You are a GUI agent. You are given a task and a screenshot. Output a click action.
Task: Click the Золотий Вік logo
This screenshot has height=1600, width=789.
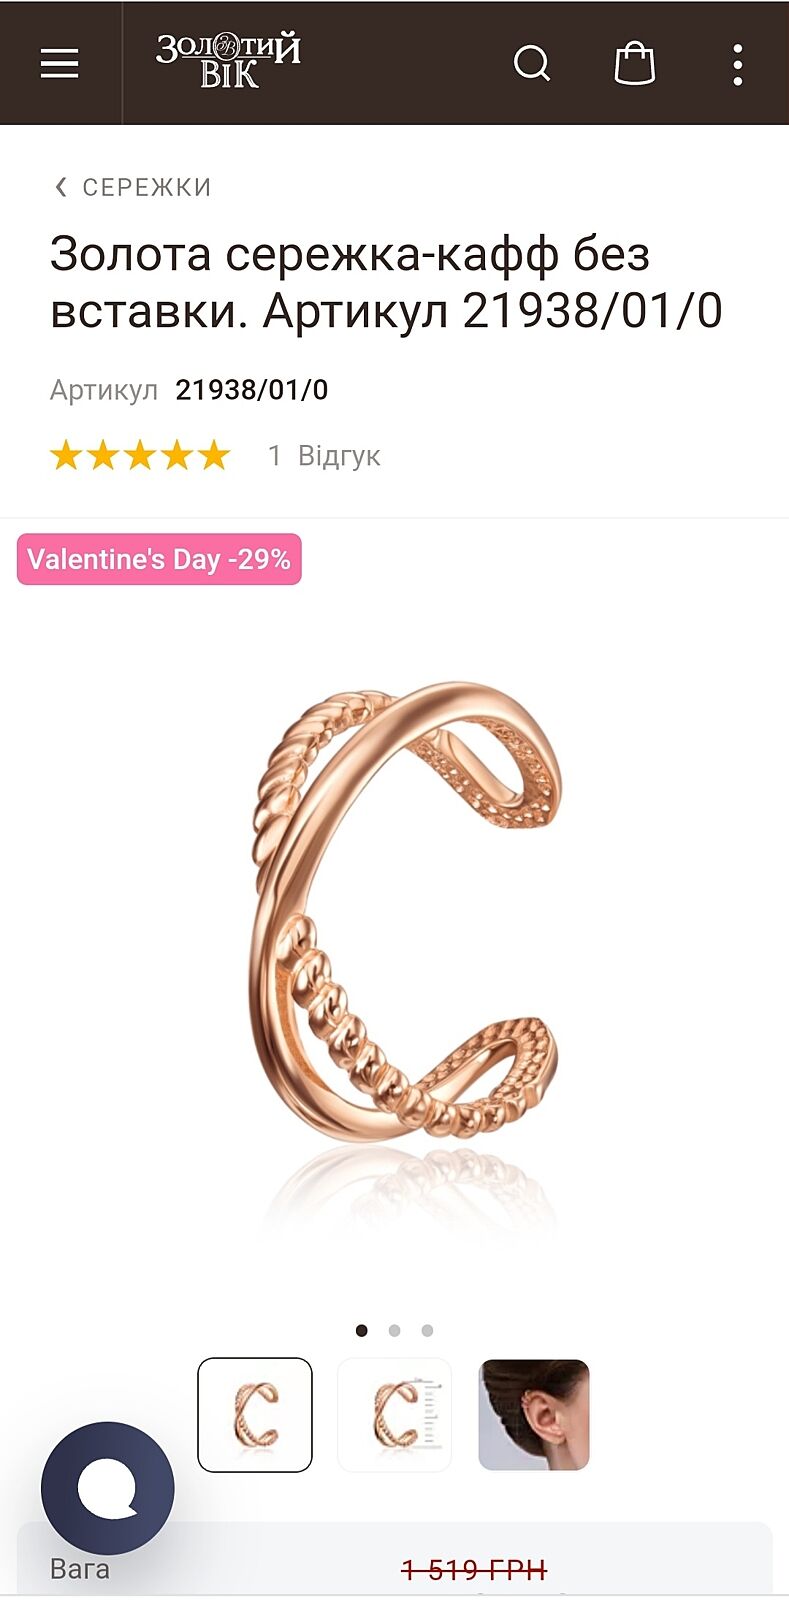coord(228,62)
